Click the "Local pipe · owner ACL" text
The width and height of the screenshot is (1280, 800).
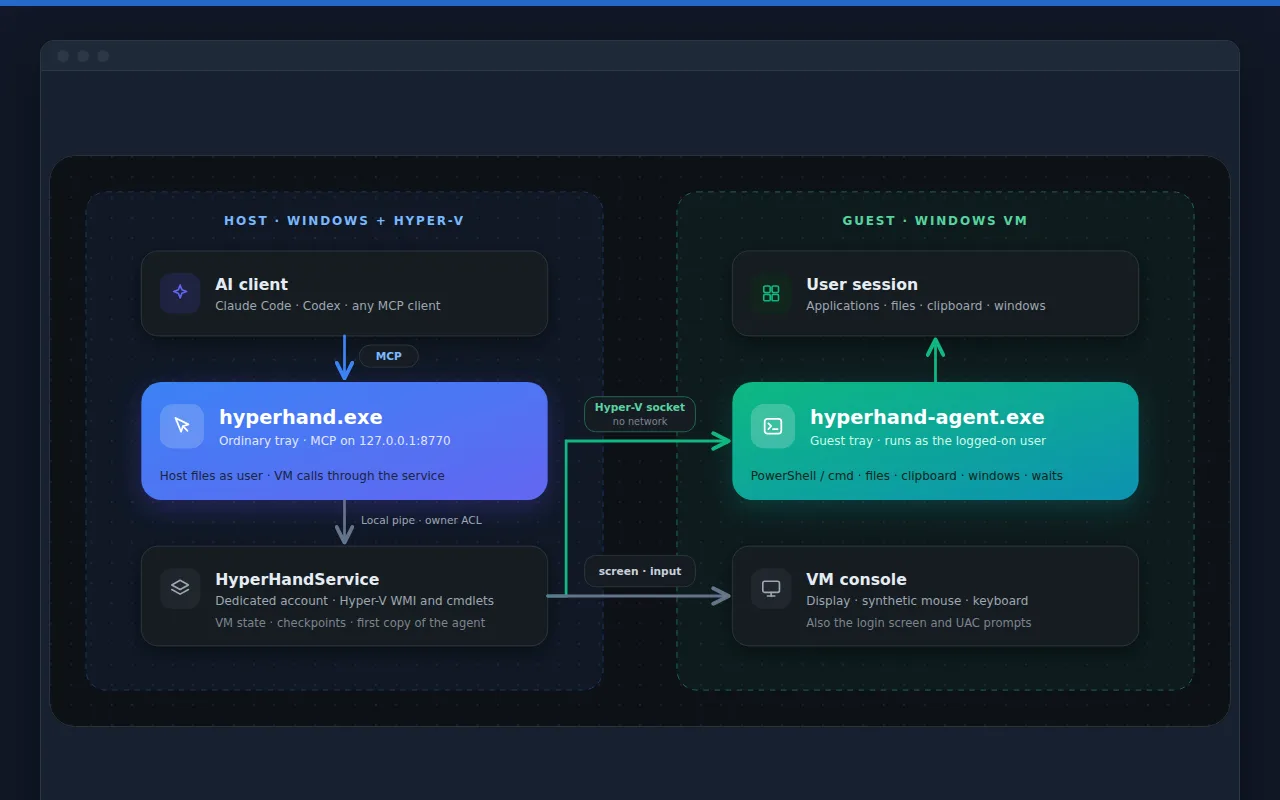(x=421, y=520)
